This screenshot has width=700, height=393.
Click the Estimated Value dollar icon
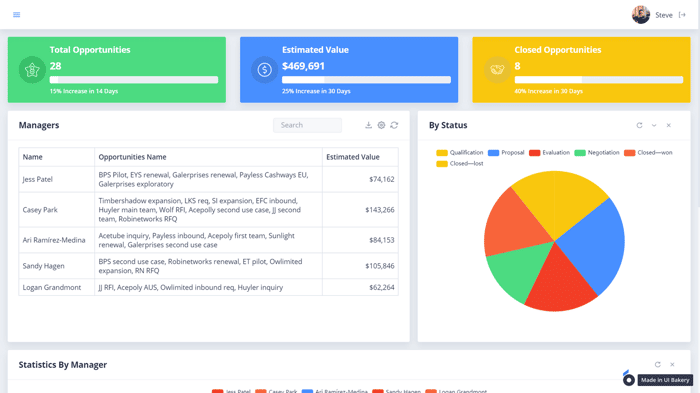click(x=264, y=70)
